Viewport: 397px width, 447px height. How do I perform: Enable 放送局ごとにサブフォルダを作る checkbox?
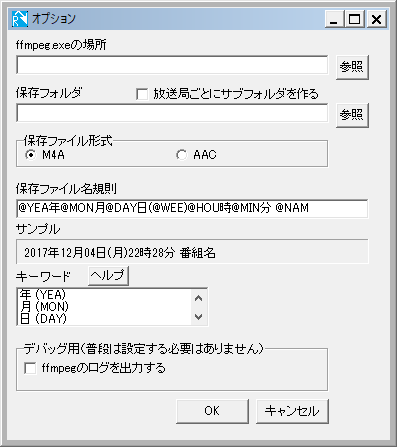[x=142, y=94]
